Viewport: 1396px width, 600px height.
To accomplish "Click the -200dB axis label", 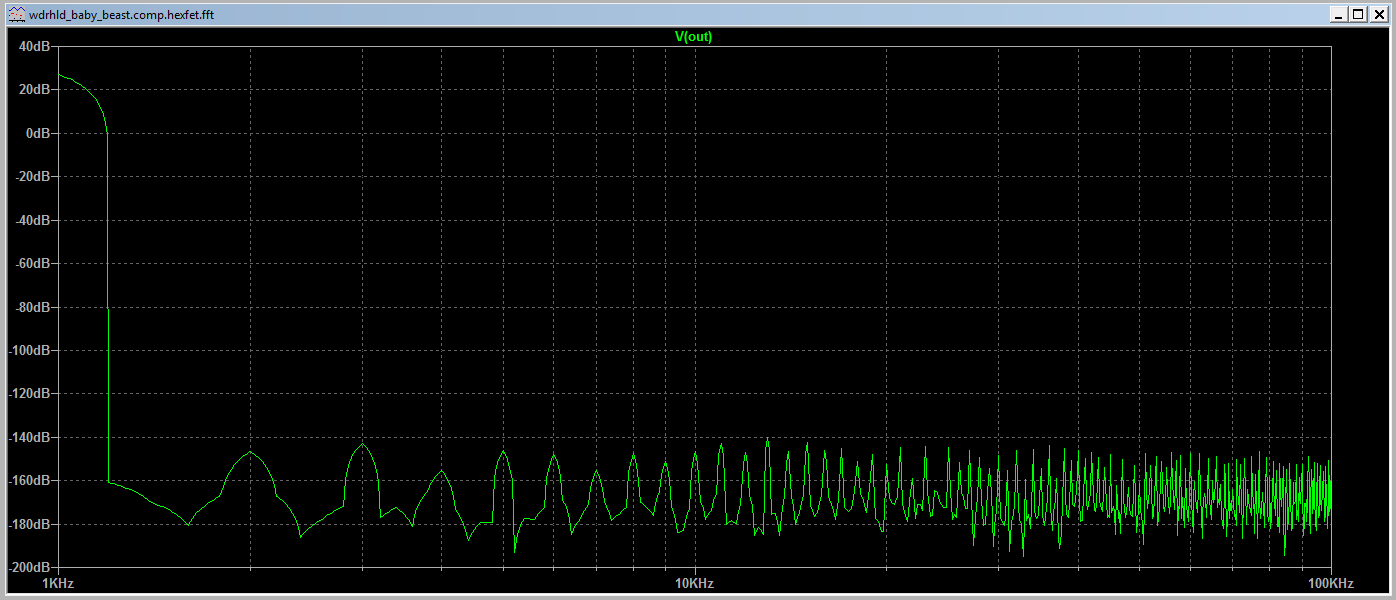I will pos(30,567).
